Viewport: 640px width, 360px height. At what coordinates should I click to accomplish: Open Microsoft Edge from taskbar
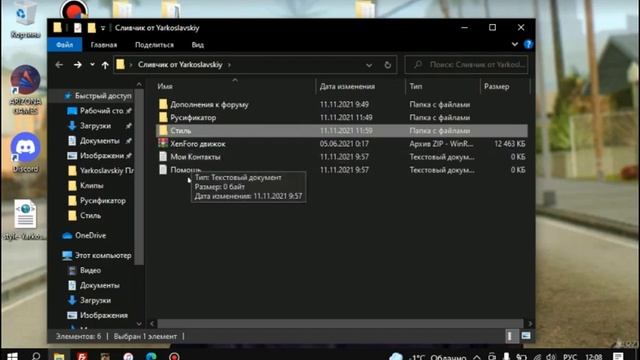tap(151, 356)
